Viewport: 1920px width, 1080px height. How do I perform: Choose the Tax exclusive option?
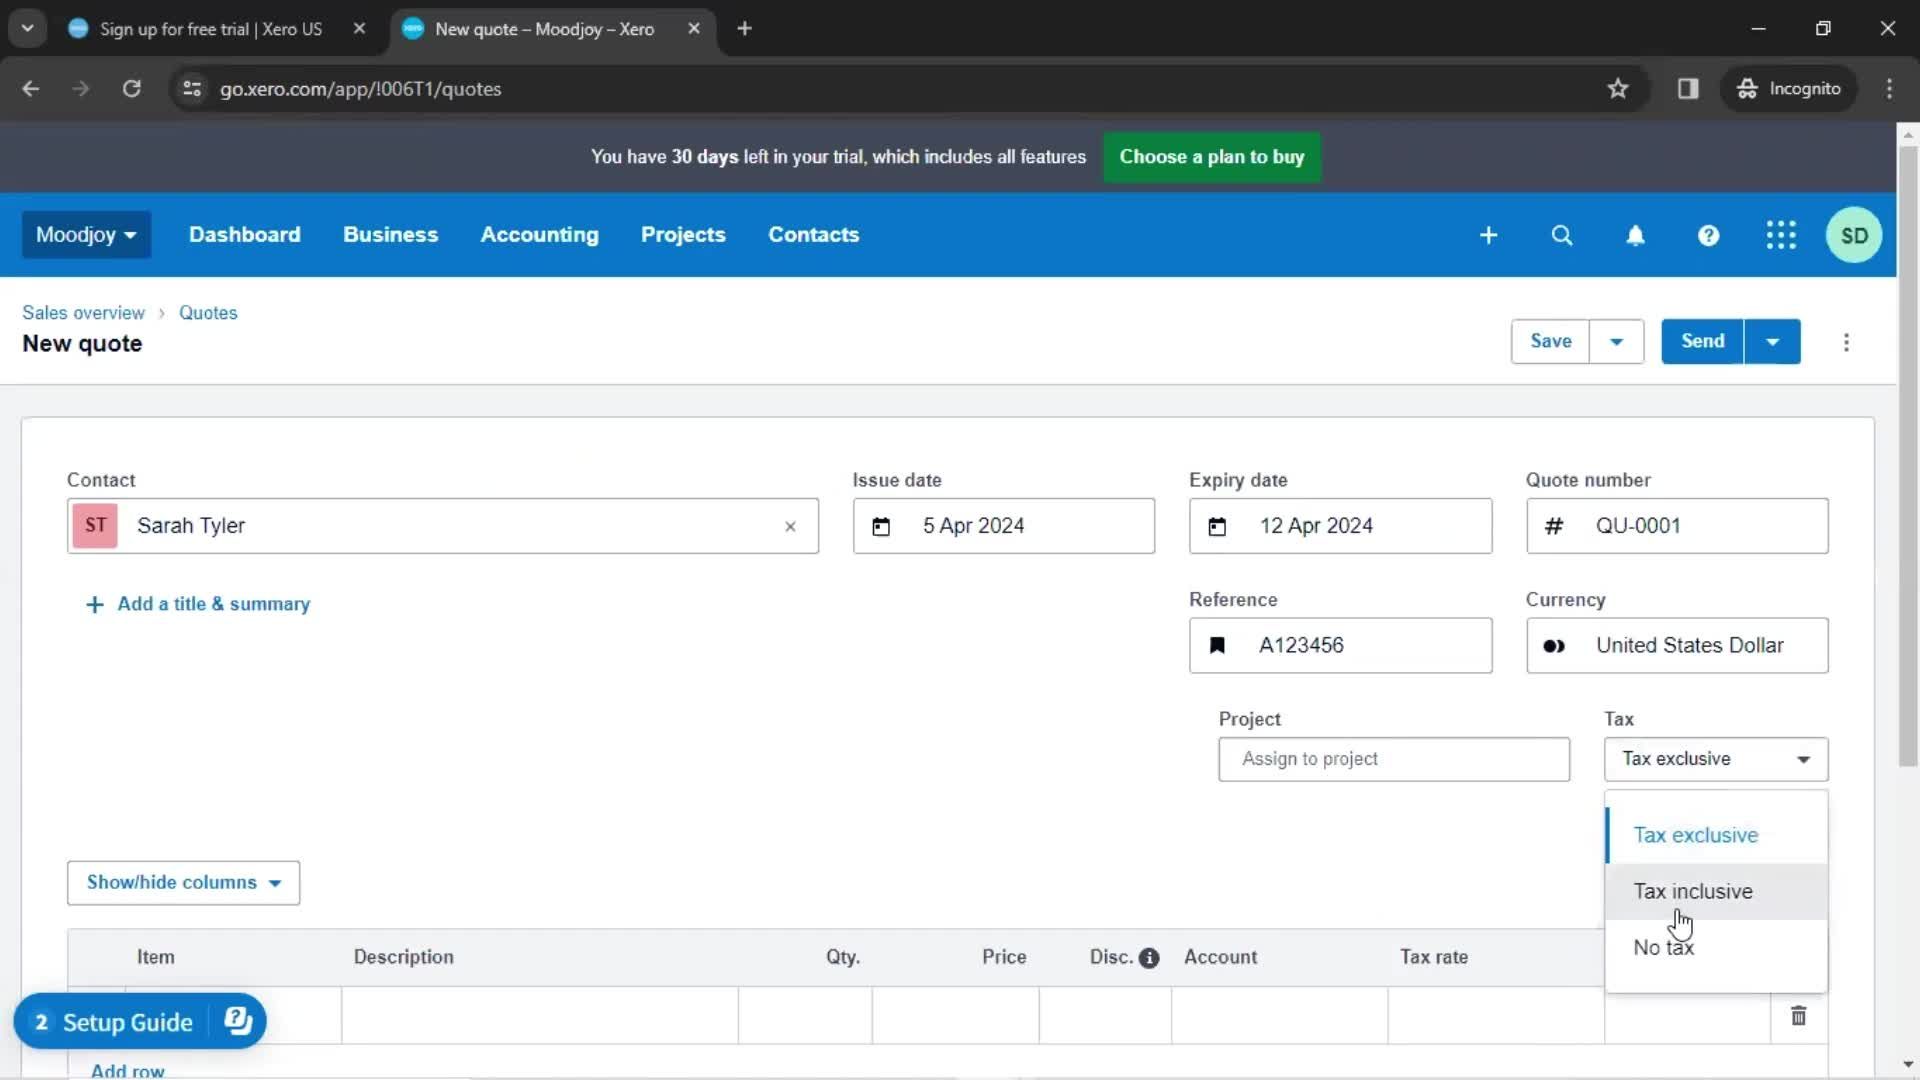click(1716, 835)
